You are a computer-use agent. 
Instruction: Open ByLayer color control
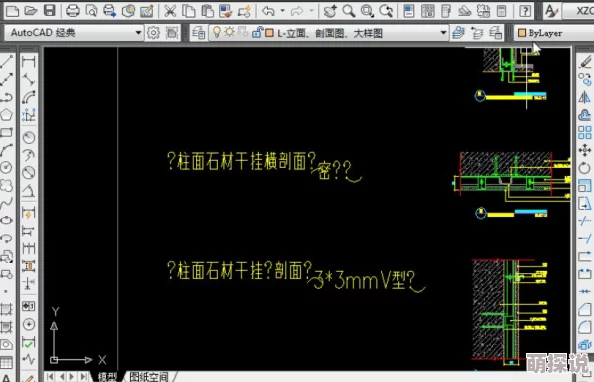click(555, 33)
